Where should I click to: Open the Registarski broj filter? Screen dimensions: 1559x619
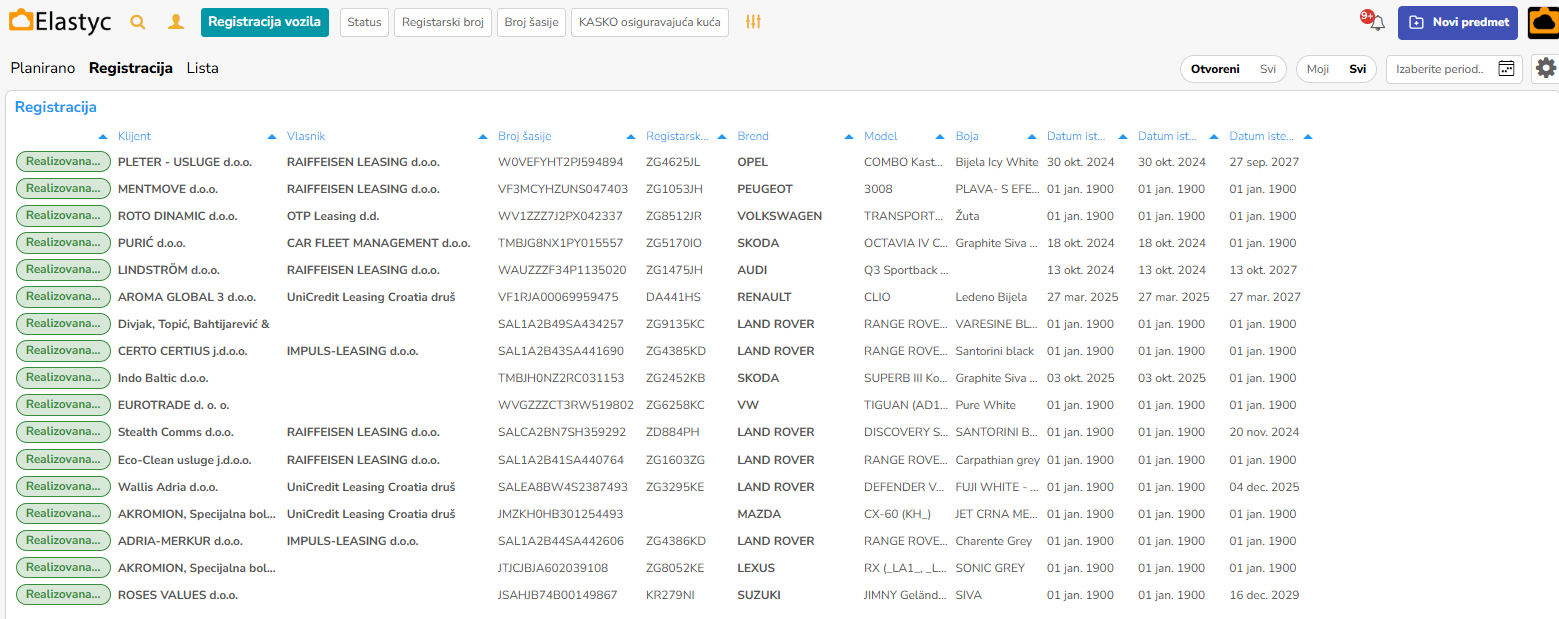[x=443, y=22]
